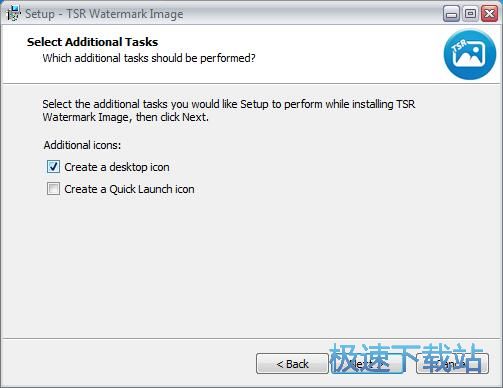The width and height of the screenshot is (503, 388).
Task: Click the 'Additional icons:' group label
Action: click(x=82, y=145)
